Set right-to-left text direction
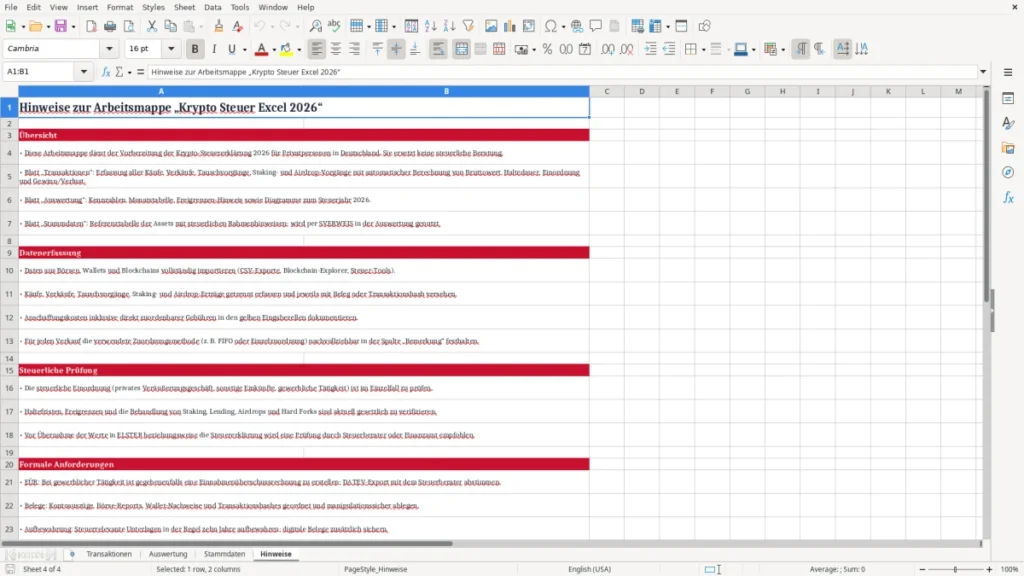Image resolution: width=1024 pixels, height=576 pixels. (820, 49)
